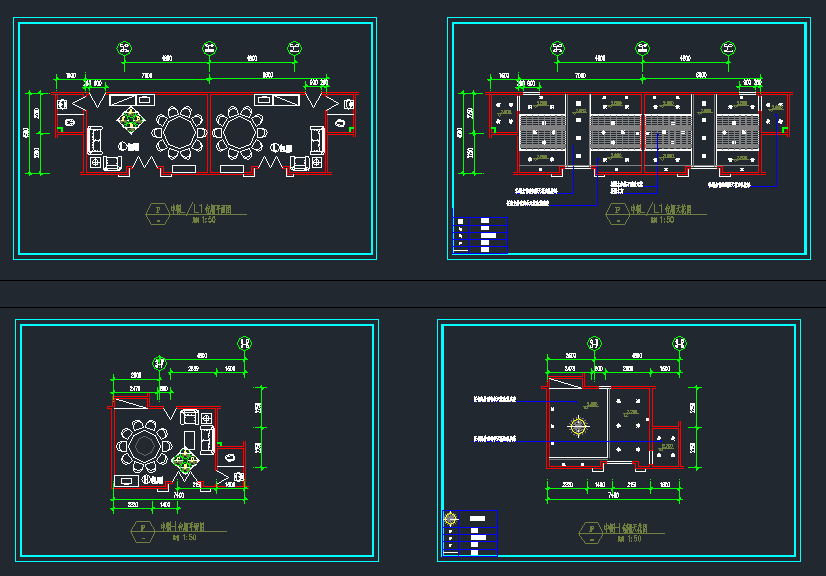Select hexagon title marker under bottom-left plan
The height and width of the screenshot is (576, 826).
click(x=143, y=530)
